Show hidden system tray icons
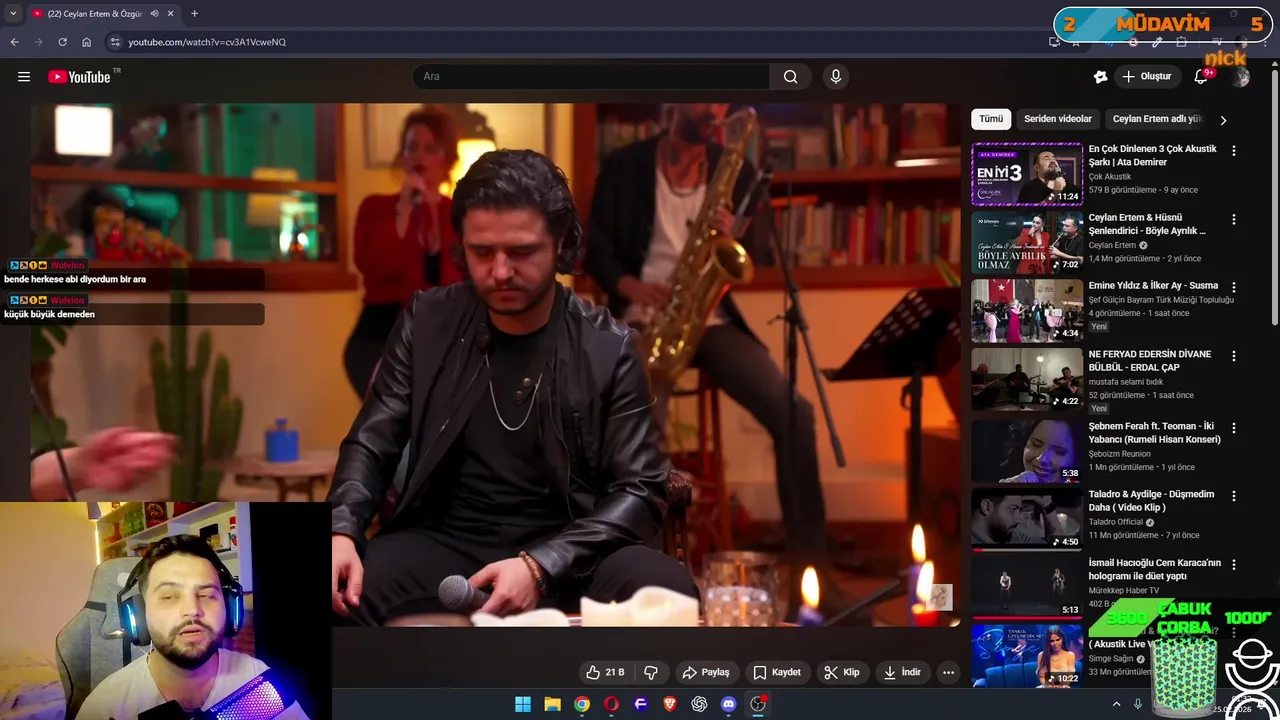The width and height of the screenshot is (1280, 720). pyautogui.click(x=1116, y=704)
